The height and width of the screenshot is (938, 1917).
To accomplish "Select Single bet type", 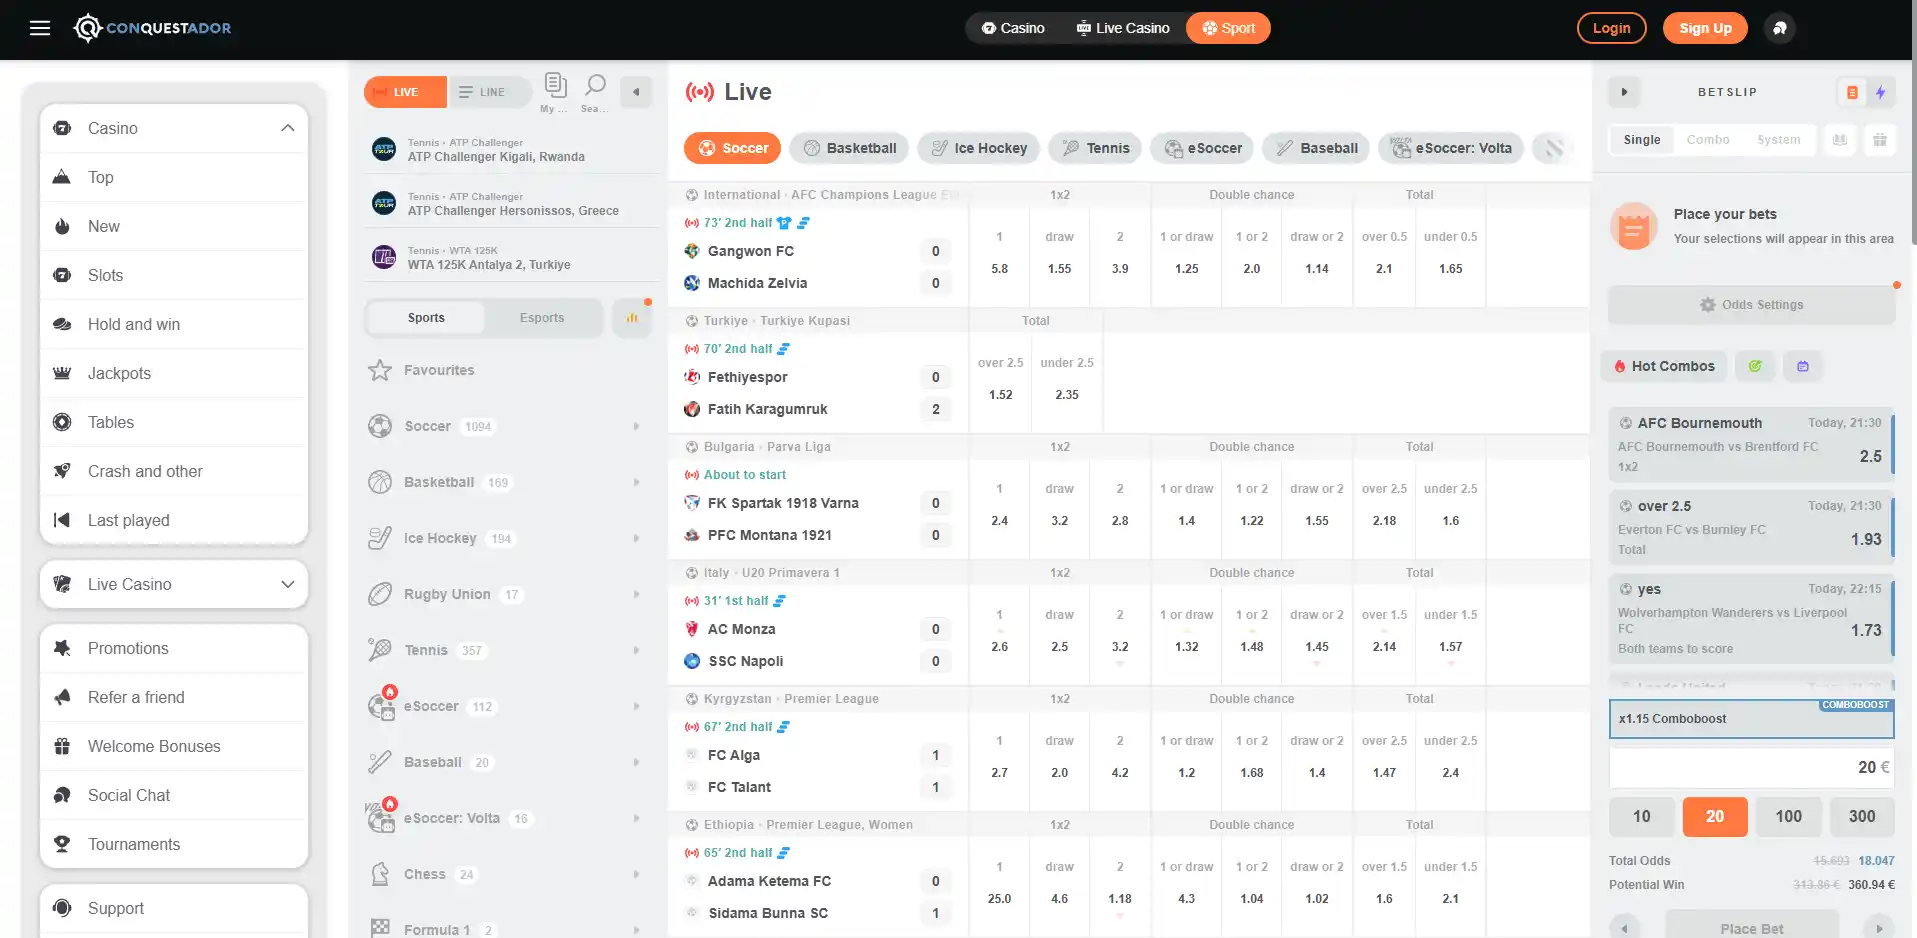I will pos(1642,140).
